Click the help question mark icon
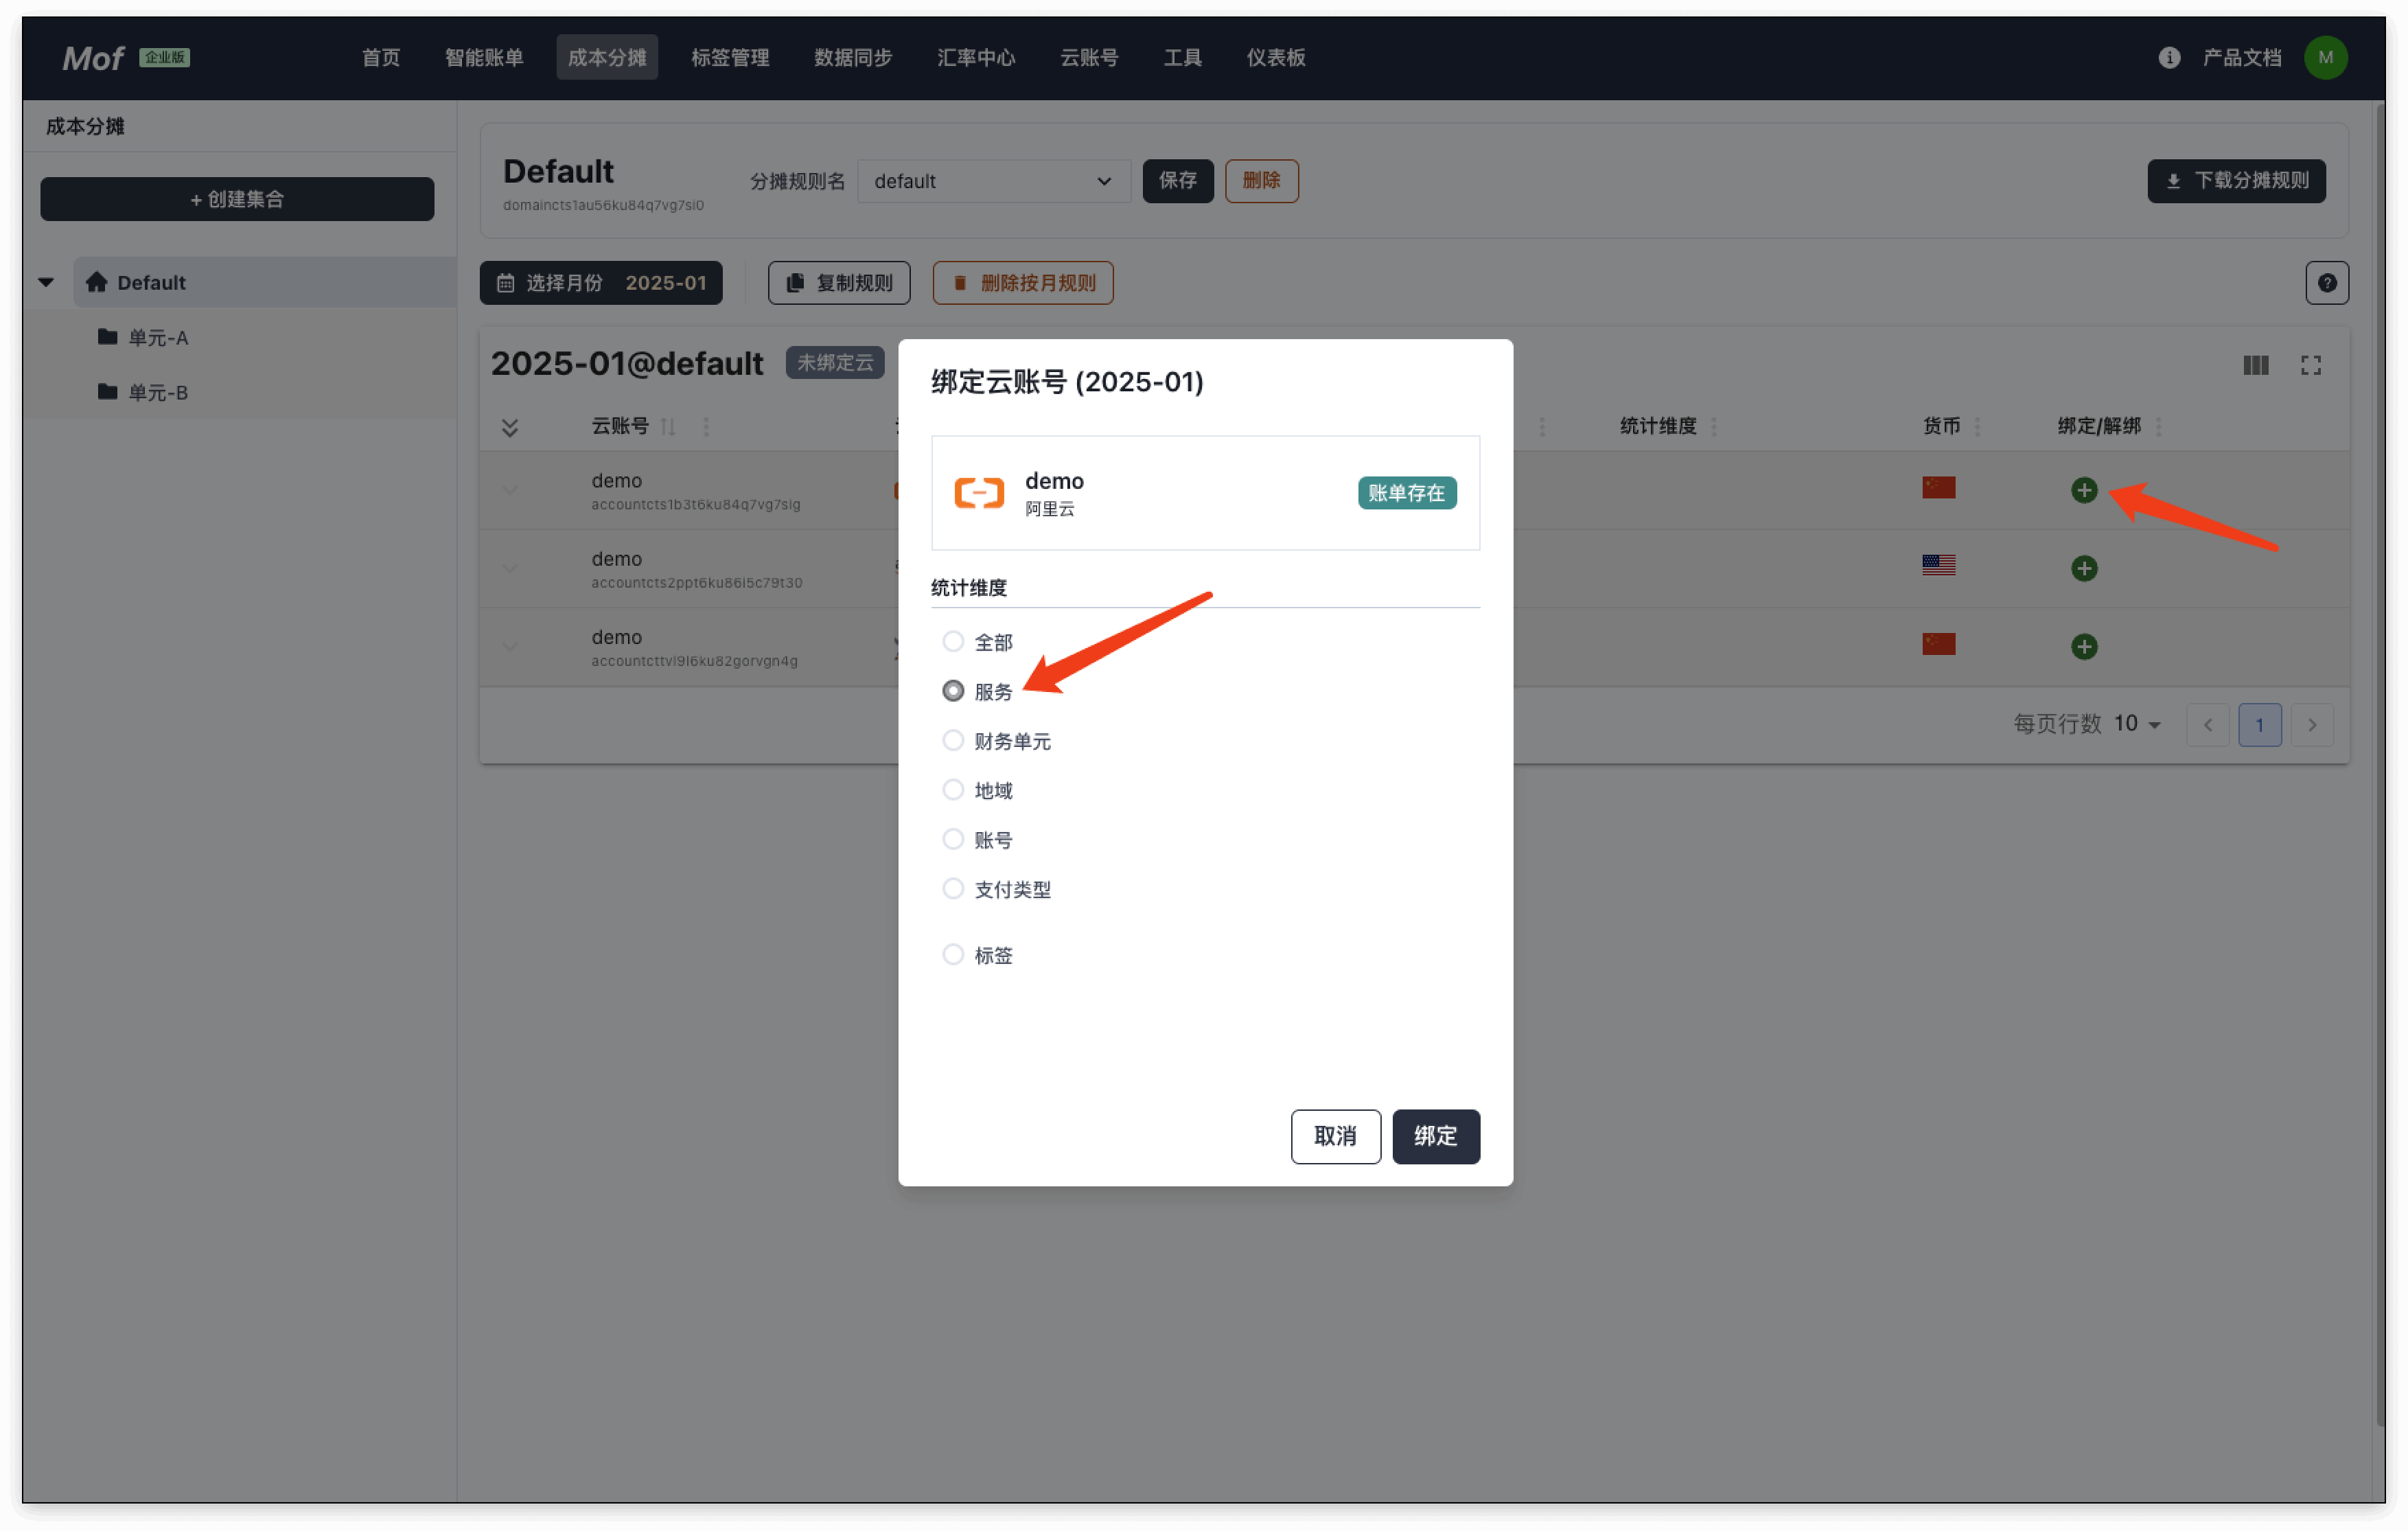 pyautogui.click(x=2326, y=283)
